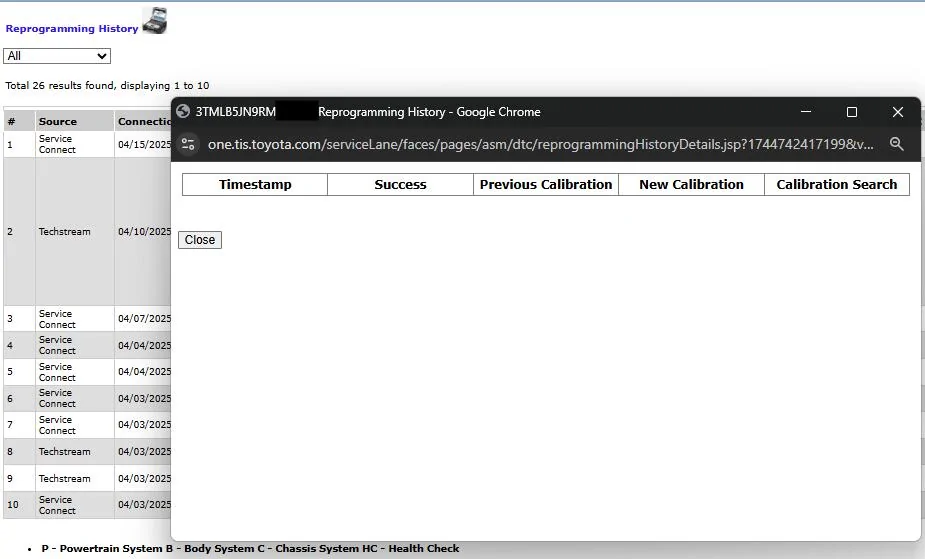Click the Success column header
Screen dimensions: 925x559
tap(400, 184)
